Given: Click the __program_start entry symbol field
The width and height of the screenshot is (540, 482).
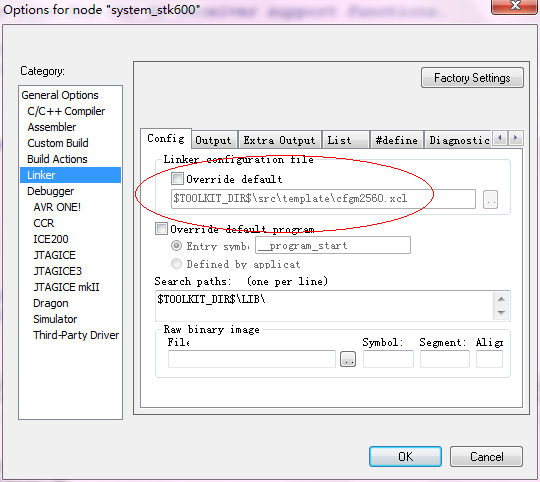Looking at the screenshot, I should (x=333, y=245).
